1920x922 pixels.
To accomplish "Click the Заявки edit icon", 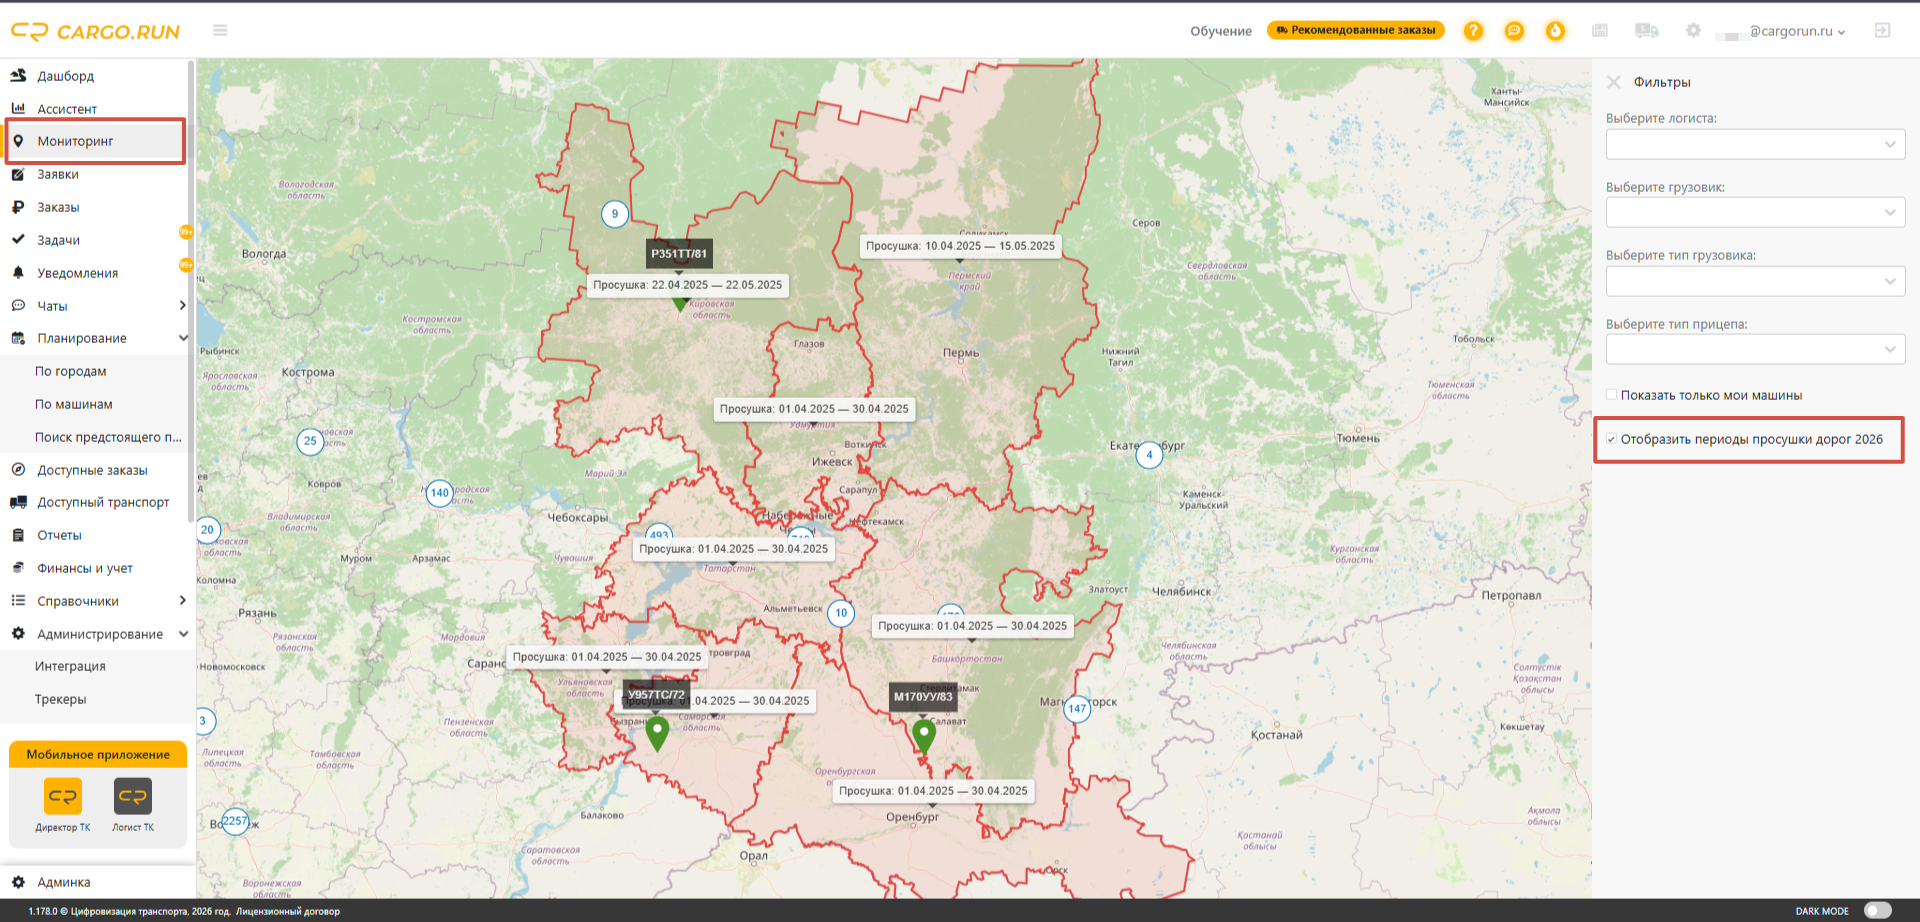I will click(x=18, y=174).
